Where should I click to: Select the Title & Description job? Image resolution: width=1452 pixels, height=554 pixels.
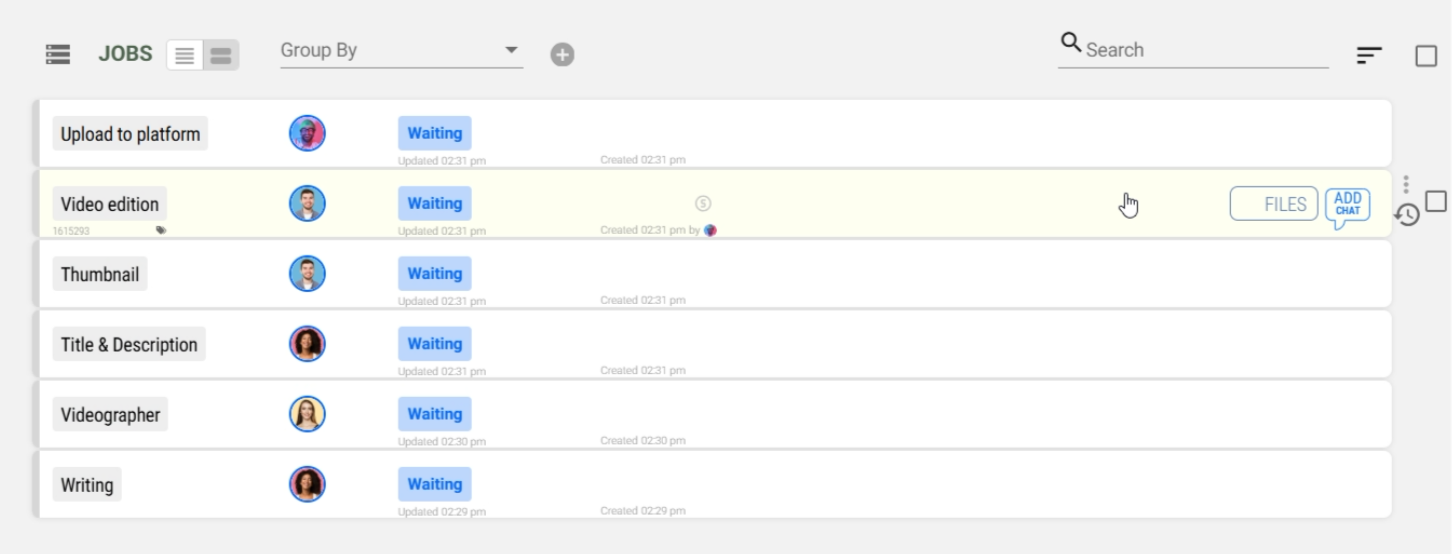(x=129, y=344)
